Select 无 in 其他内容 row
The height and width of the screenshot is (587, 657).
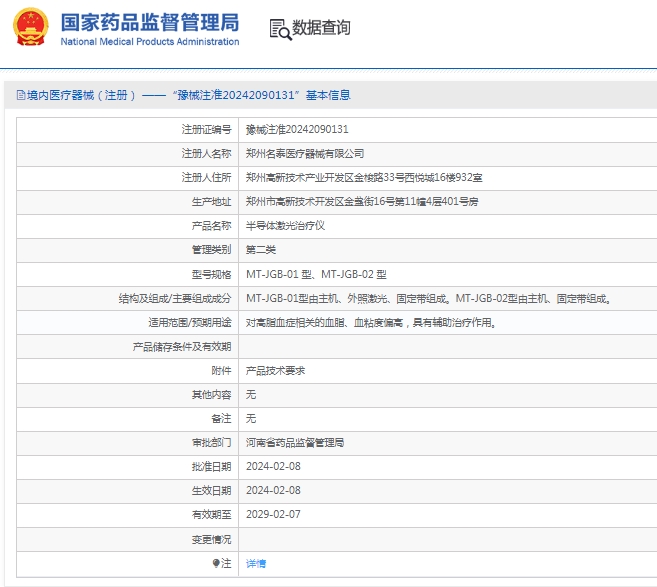tap(251, 395)
